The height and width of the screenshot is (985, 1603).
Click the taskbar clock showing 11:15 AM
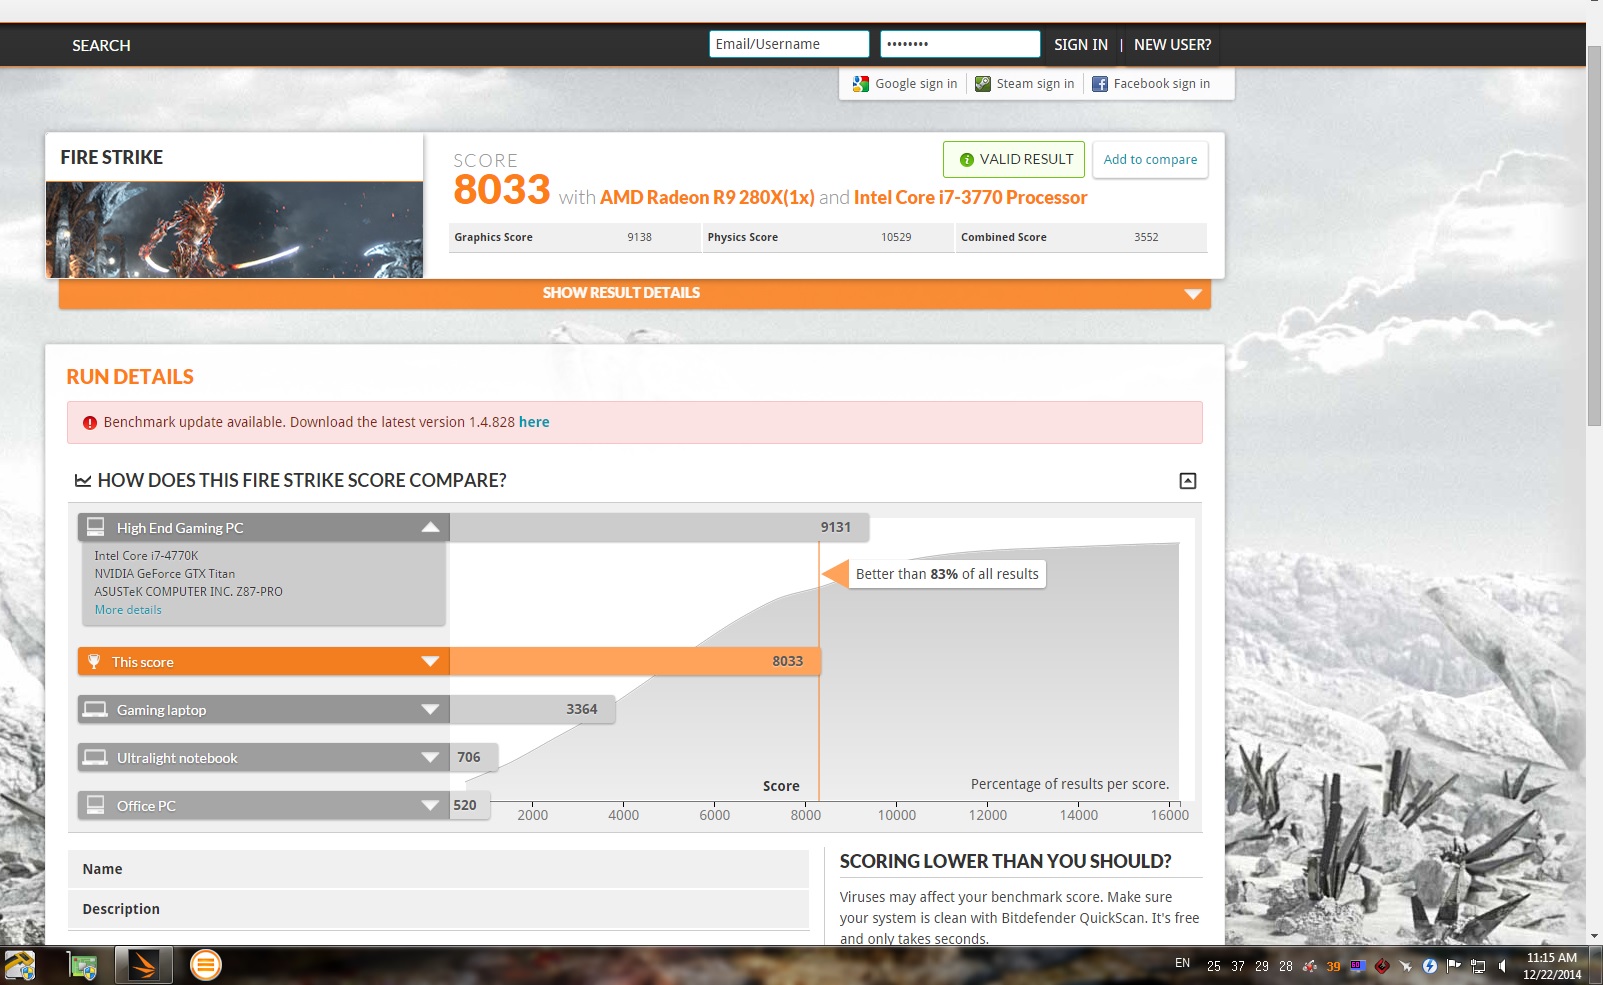pos(1552,966)
